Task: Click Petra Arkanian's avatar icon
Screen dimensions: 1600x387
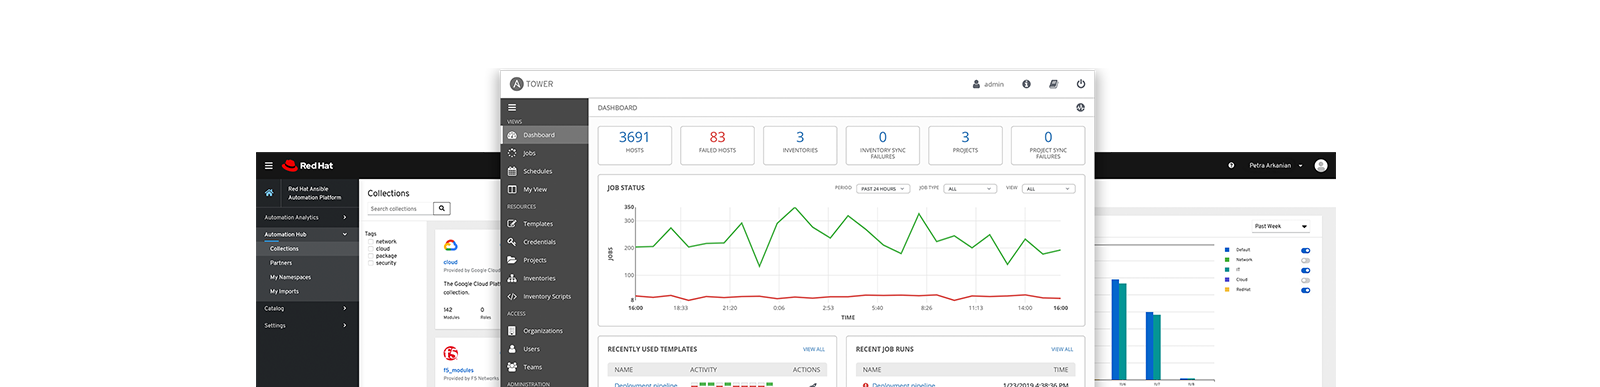Action: pyautogui.click(x=1321, y=166)
